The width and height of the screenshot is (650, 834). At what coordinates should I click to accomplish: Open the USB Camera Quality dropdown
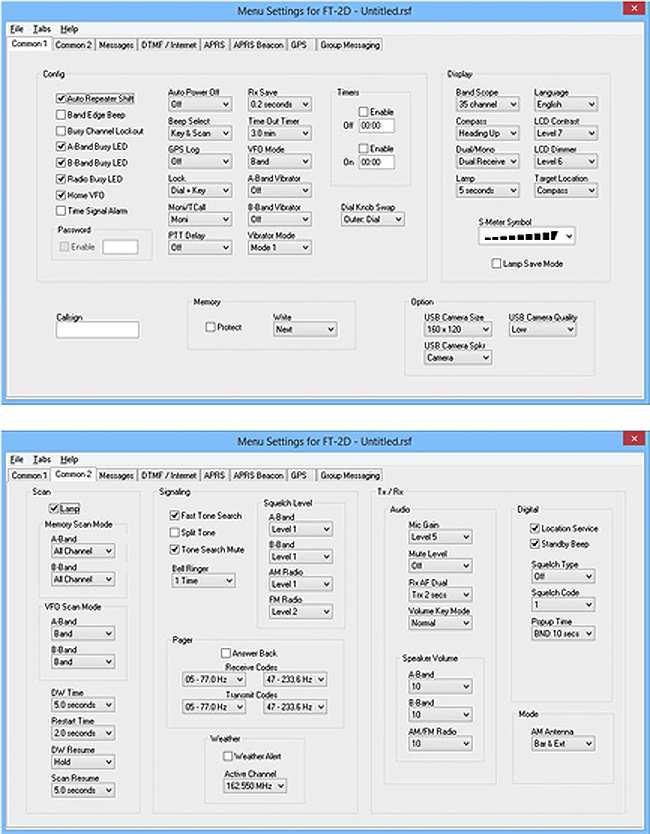tap(543, 329)
